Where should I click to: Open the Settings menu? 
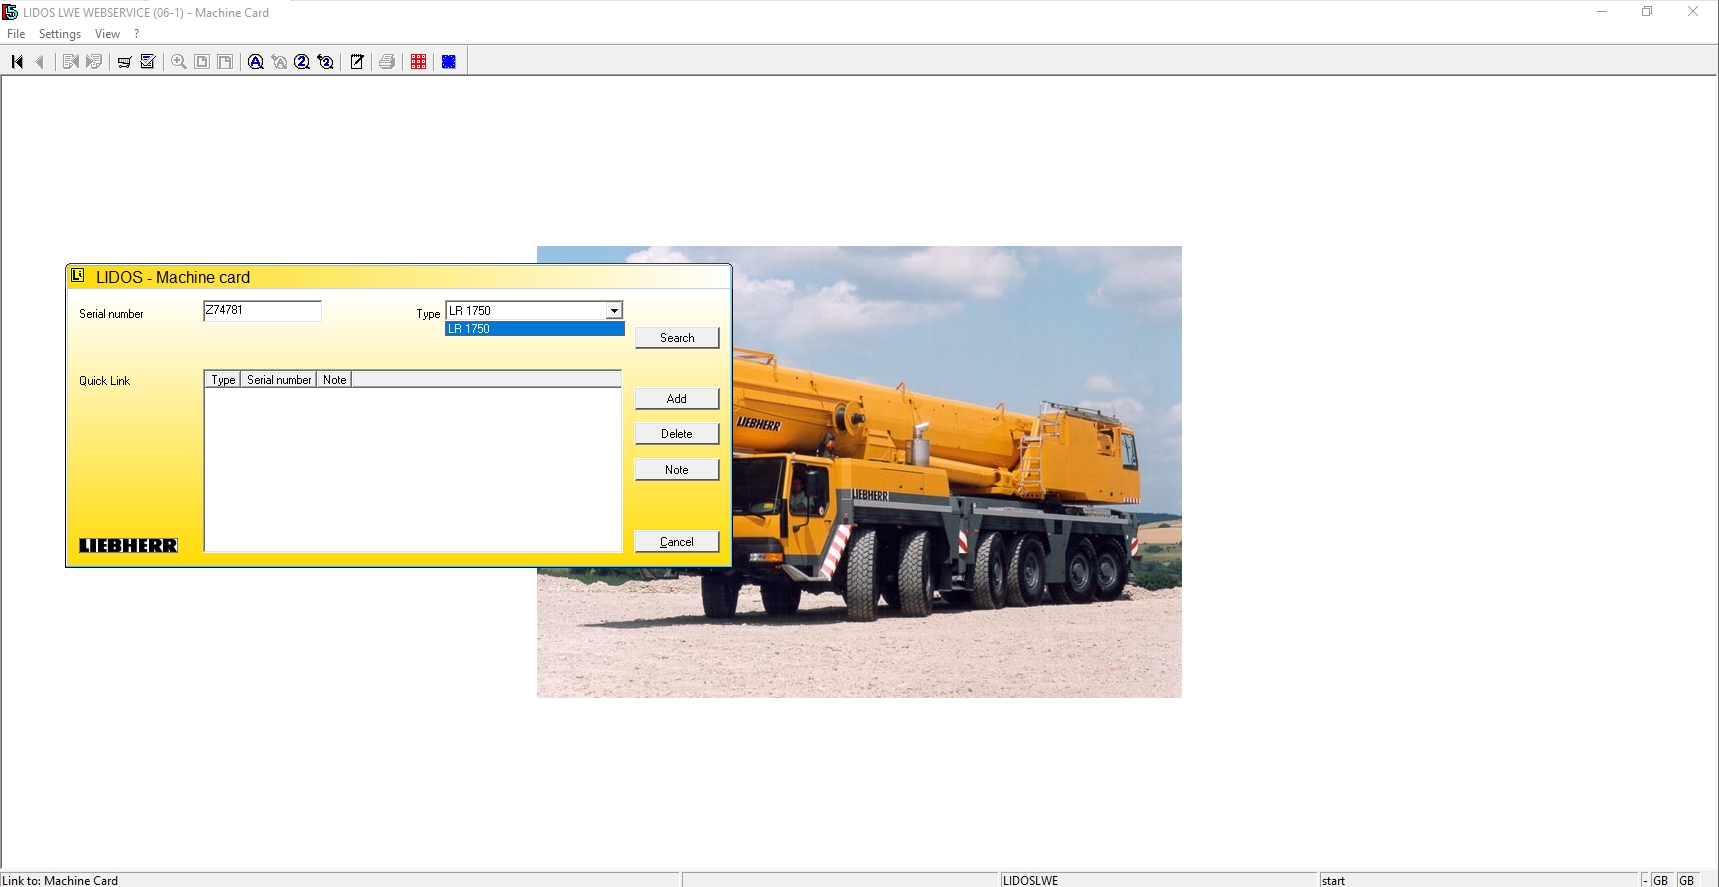(60, 34)
